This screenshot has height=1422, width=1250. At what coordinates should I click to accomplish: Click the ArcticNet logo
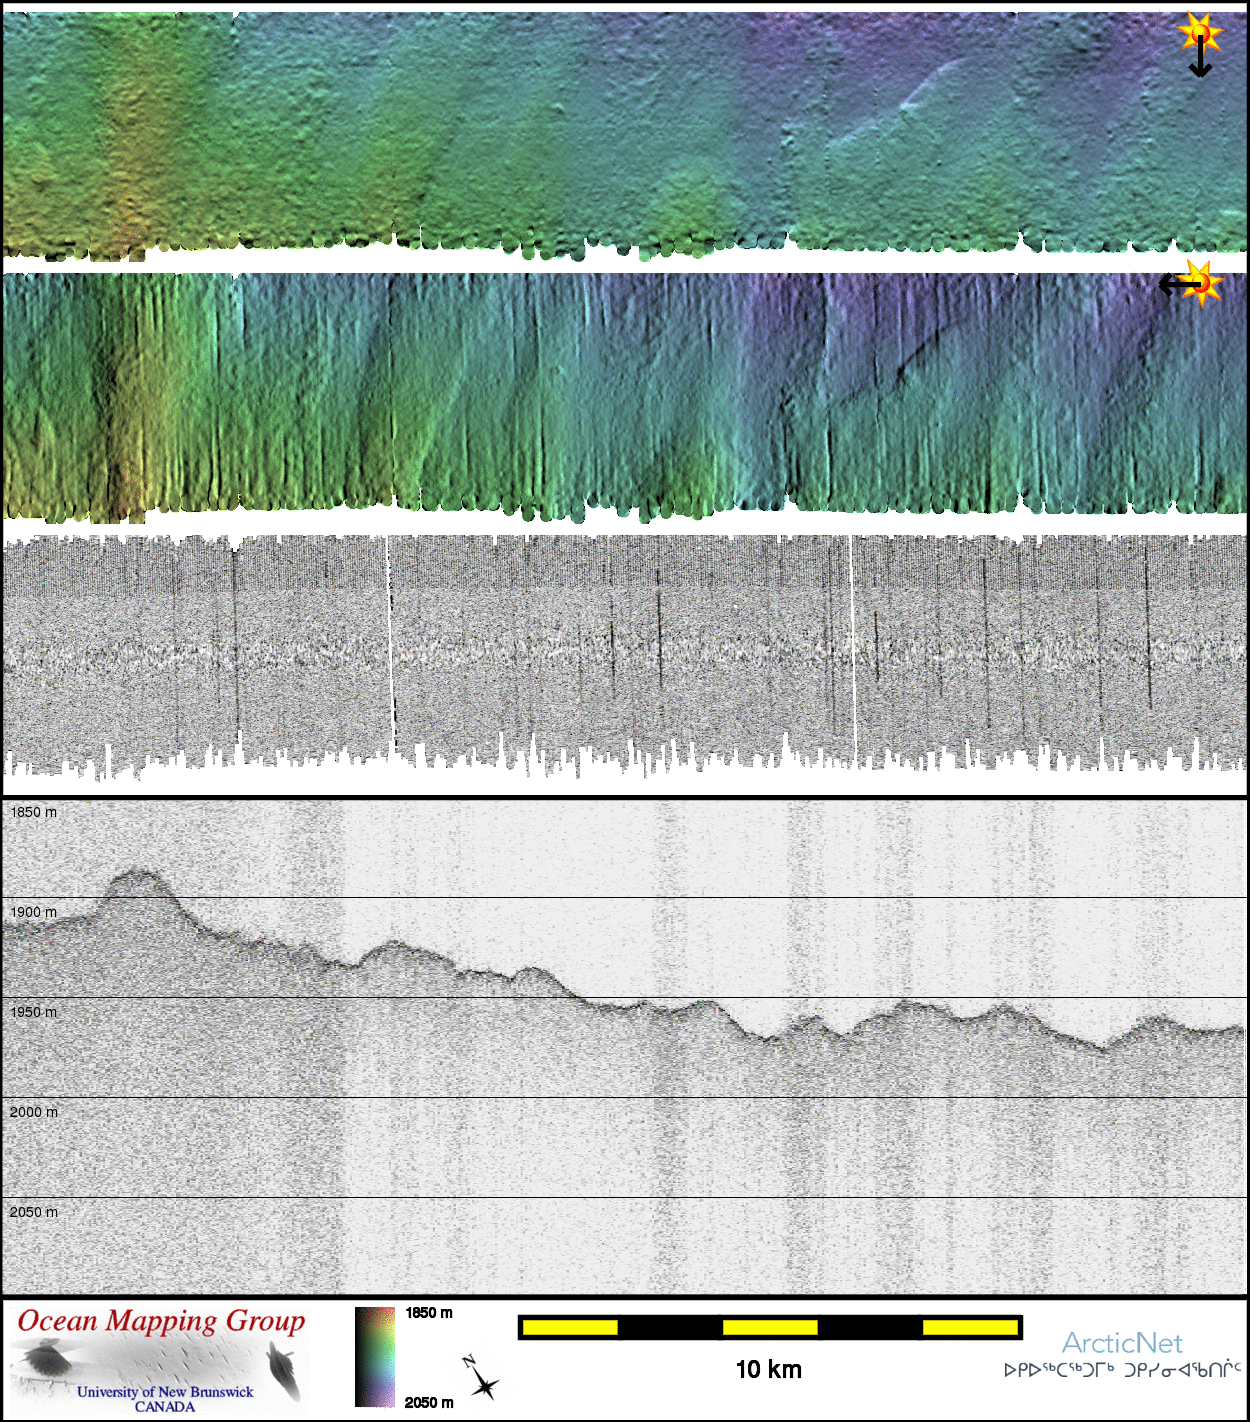click(1122, 1343)
